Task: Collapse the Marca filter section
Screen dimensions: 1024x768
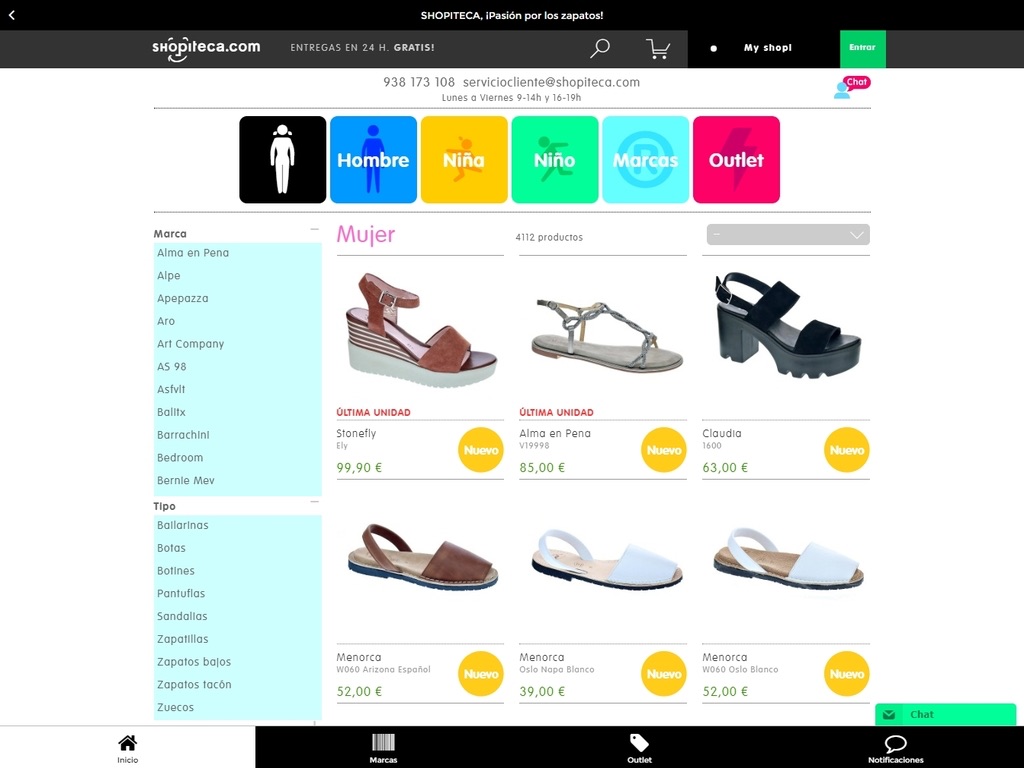Action: 314,229
